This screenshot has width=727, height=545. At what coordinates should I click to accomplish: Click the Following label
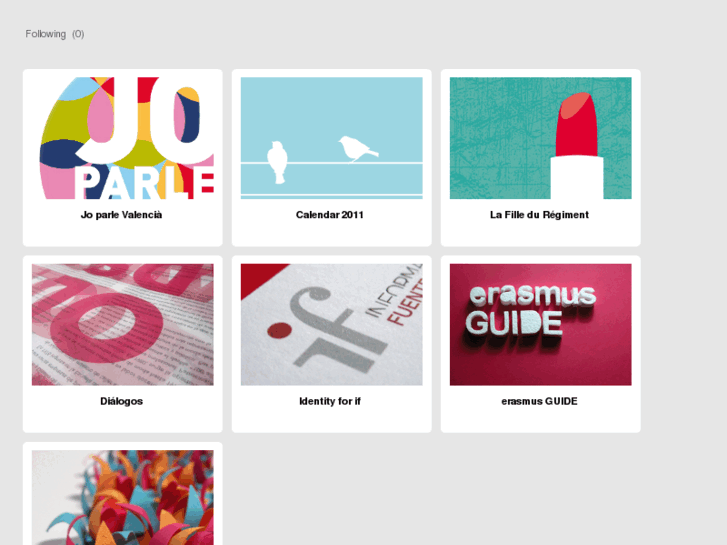click(45, 34)
